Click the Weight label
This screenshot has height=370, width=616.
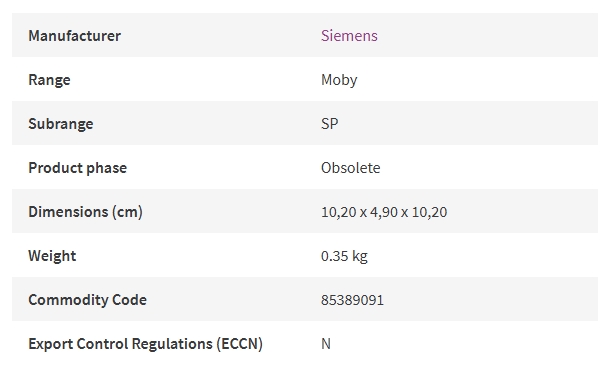coord(52,256)
